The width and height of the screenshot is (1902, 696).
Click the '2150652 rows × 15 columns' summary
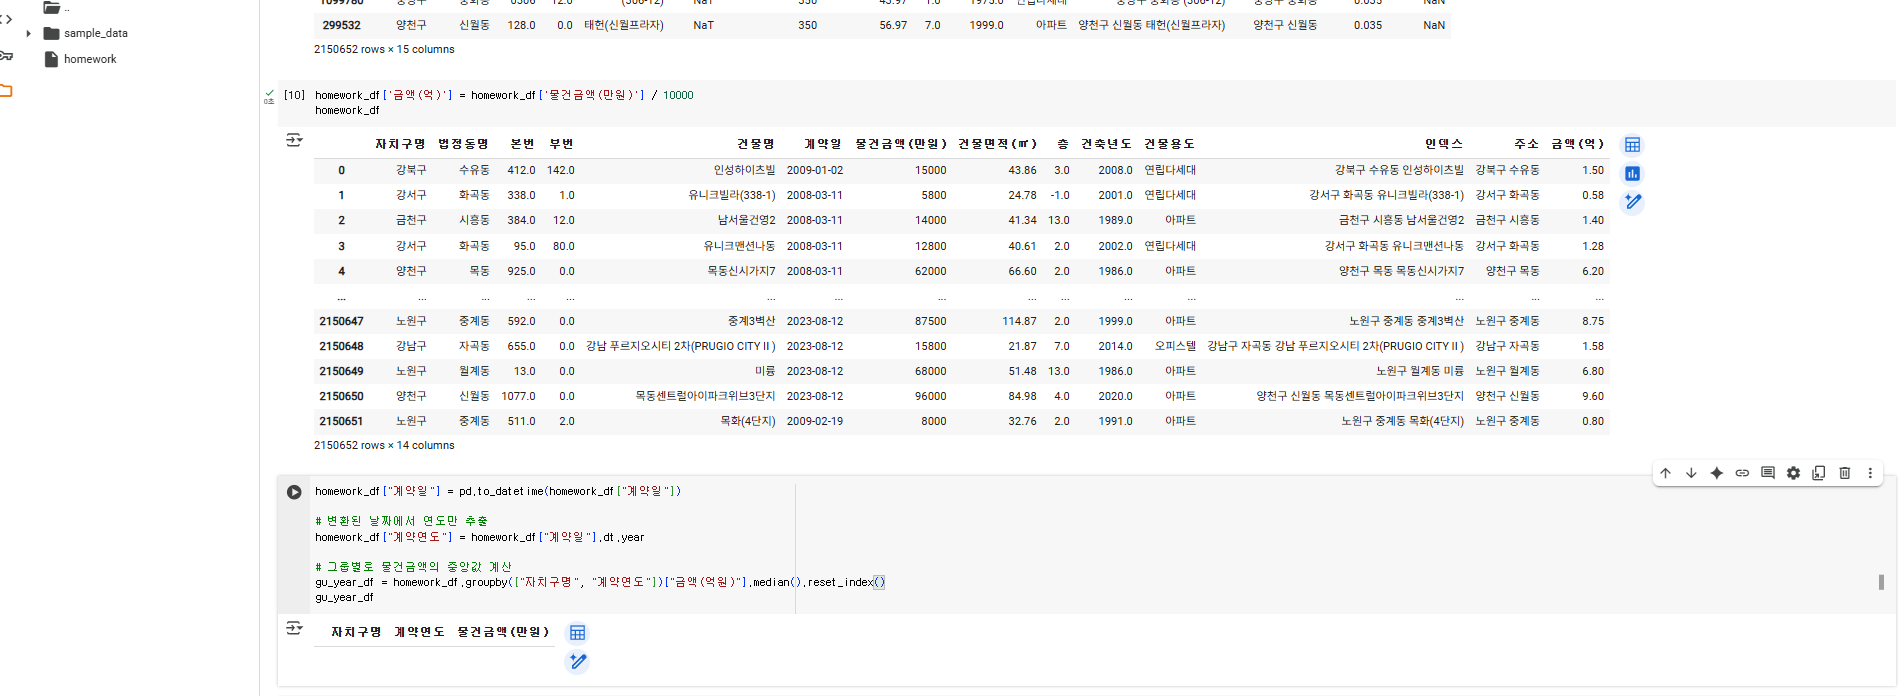click(x=384, y=49)
